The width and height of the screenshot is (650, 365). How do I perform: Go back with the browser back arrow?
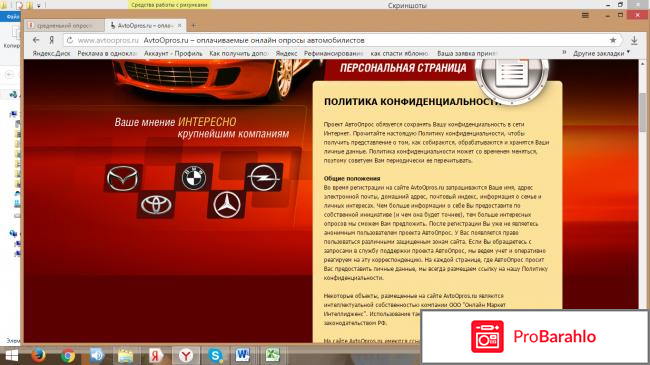coord(36,40)
